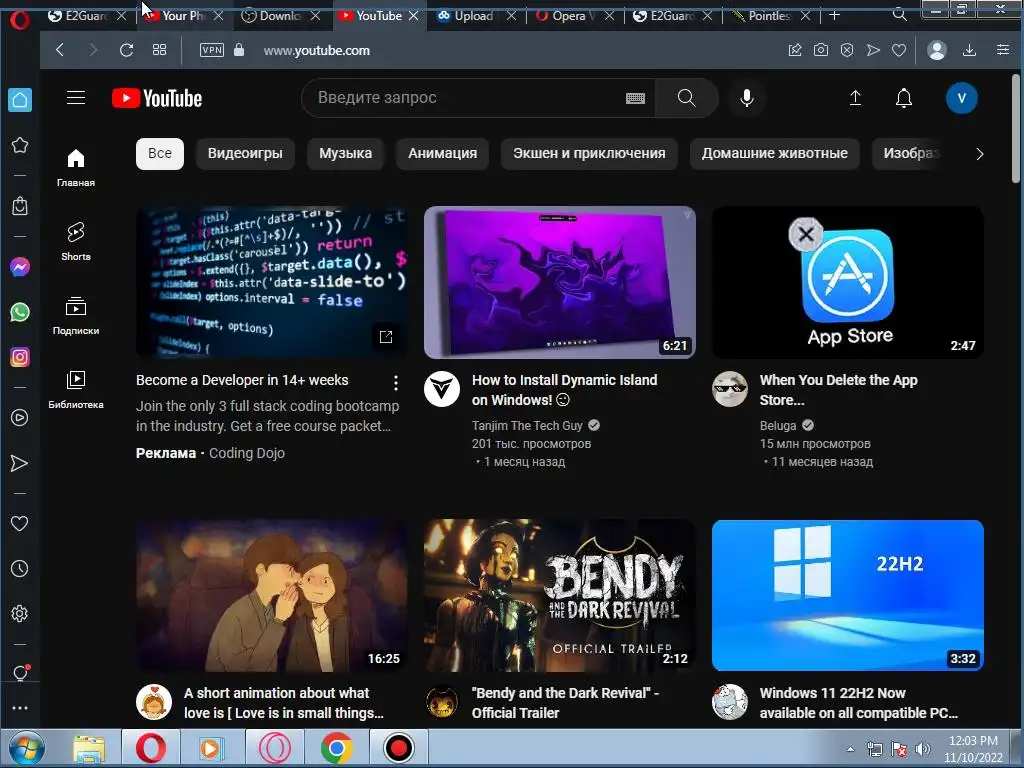Open the Opera main menu logo
Viewport: 1024px width, 768px height.
20,20
